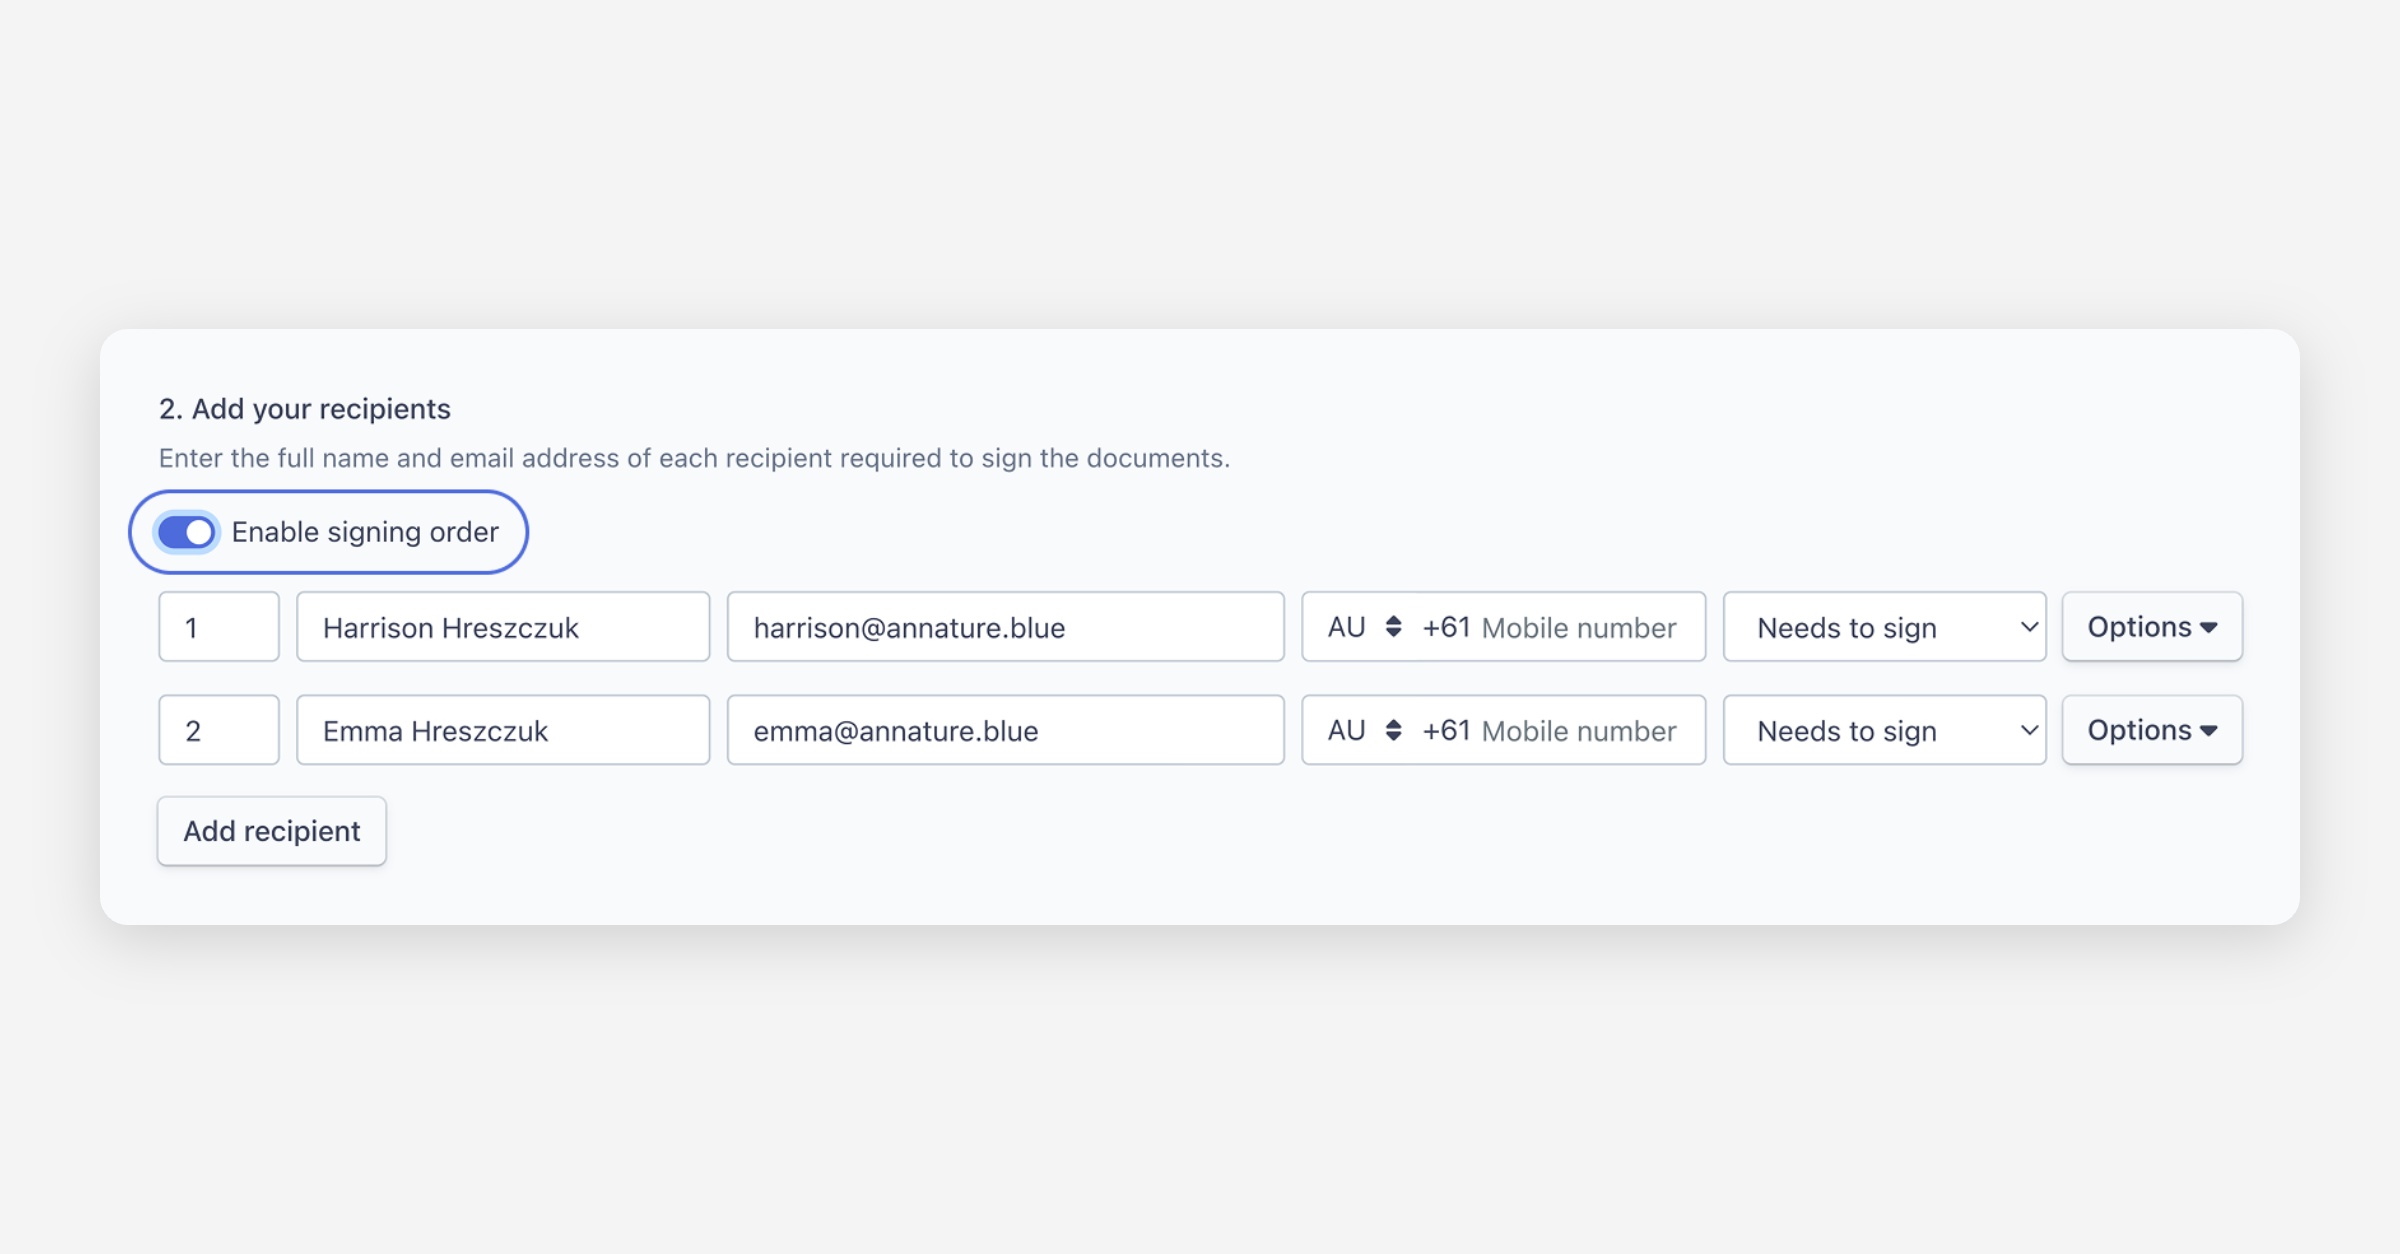Click the caret on Harrison's Options button
Screen dimensions: 2400x1254
(x=2209, y=628)
